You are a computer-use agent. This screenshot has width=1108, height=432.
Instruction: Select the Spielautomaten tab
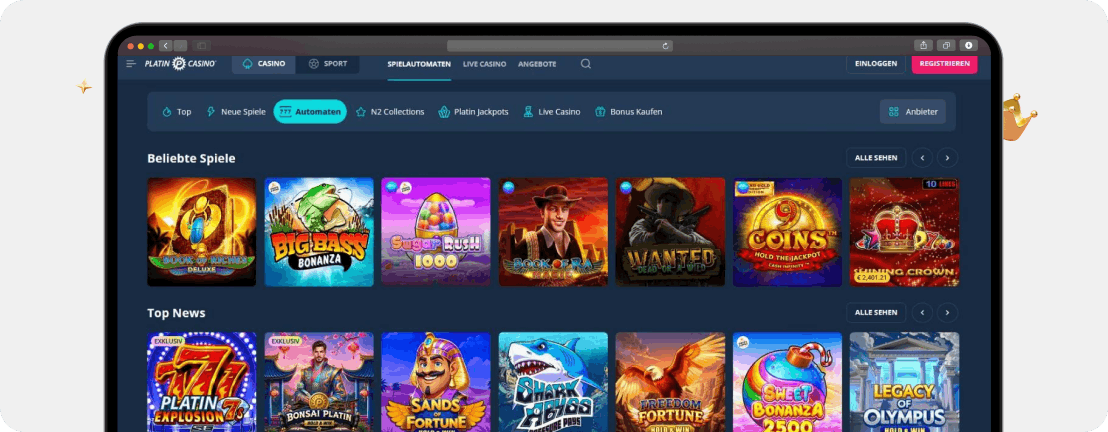tap(419, 64)
